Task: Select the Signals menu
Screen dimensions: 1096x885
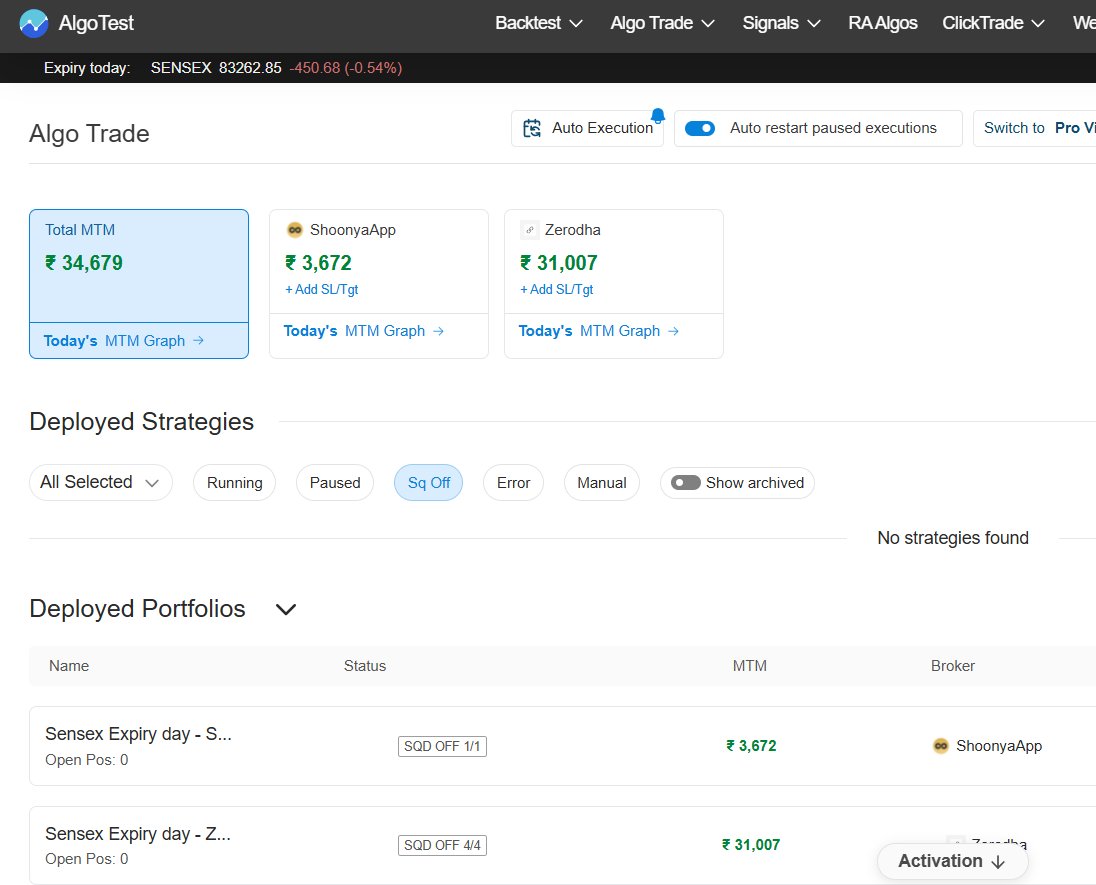Action: [x=780, y=22]
